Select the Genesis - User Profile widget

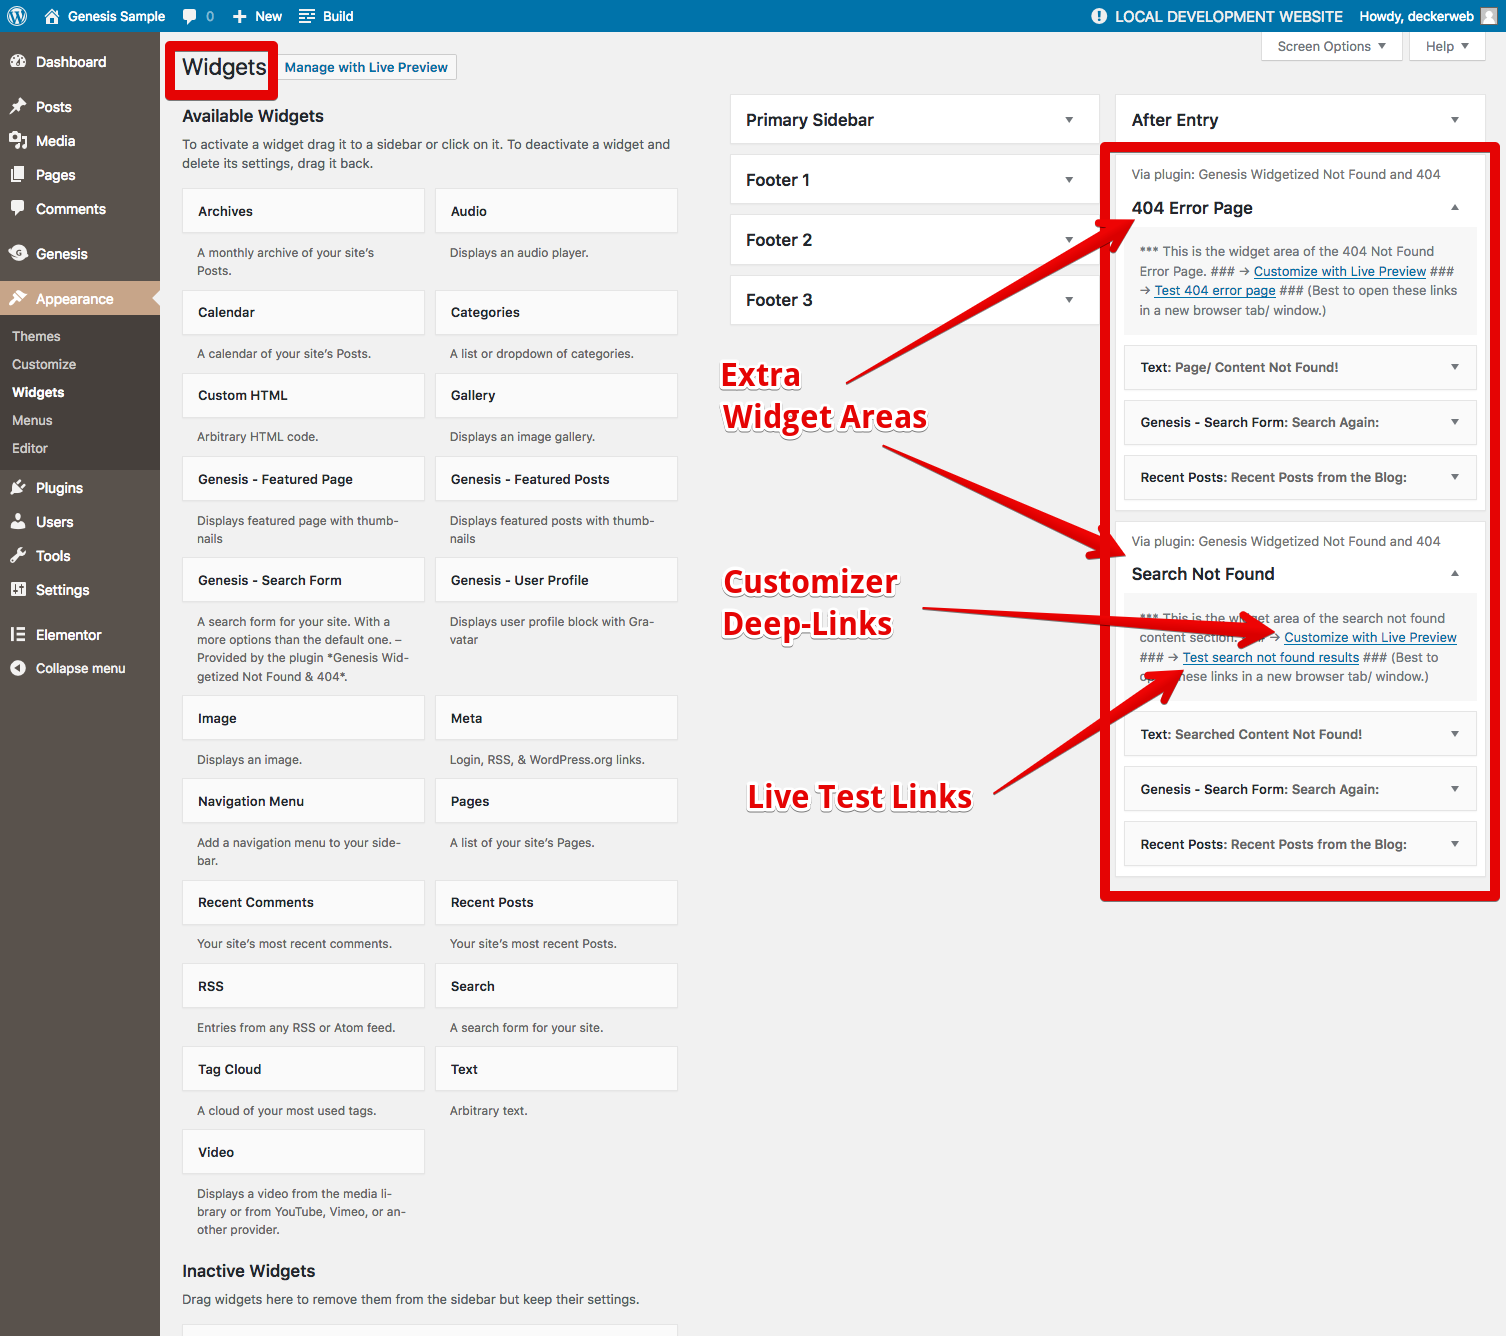click(556, 580)
